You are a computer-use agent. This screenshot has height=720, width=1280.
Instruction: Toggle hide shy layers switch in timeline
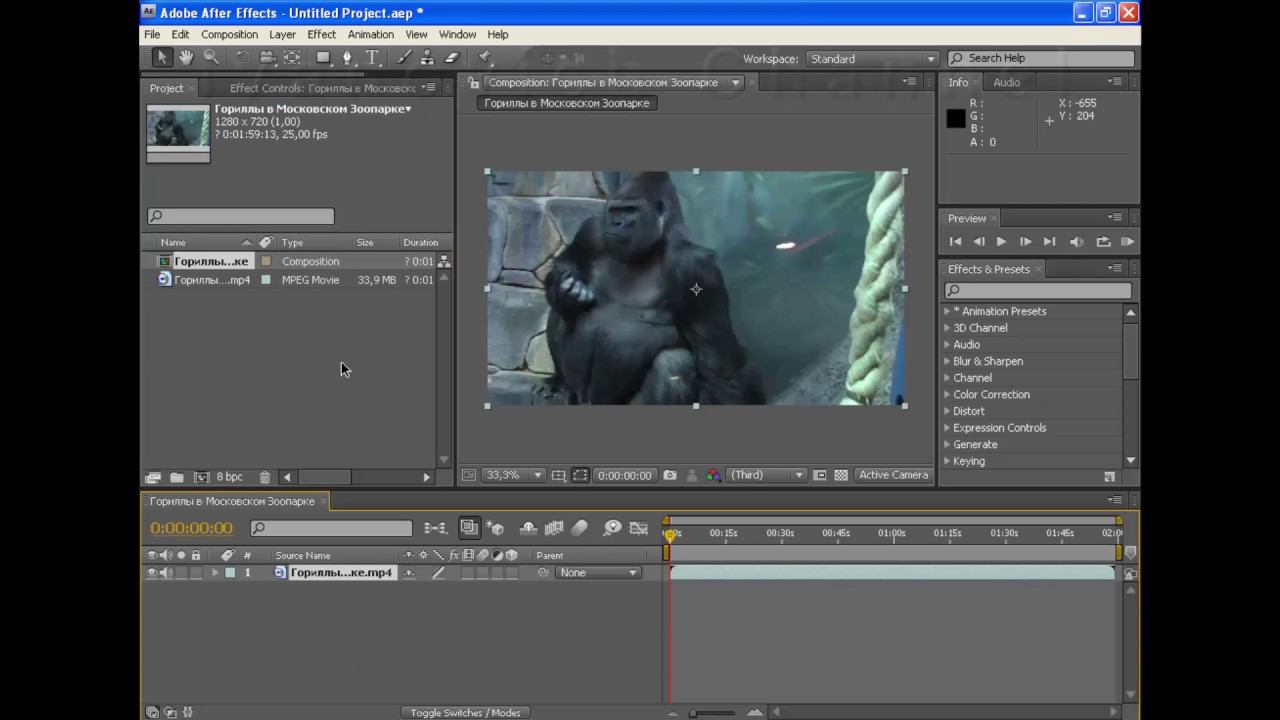(x=528, y=528)
